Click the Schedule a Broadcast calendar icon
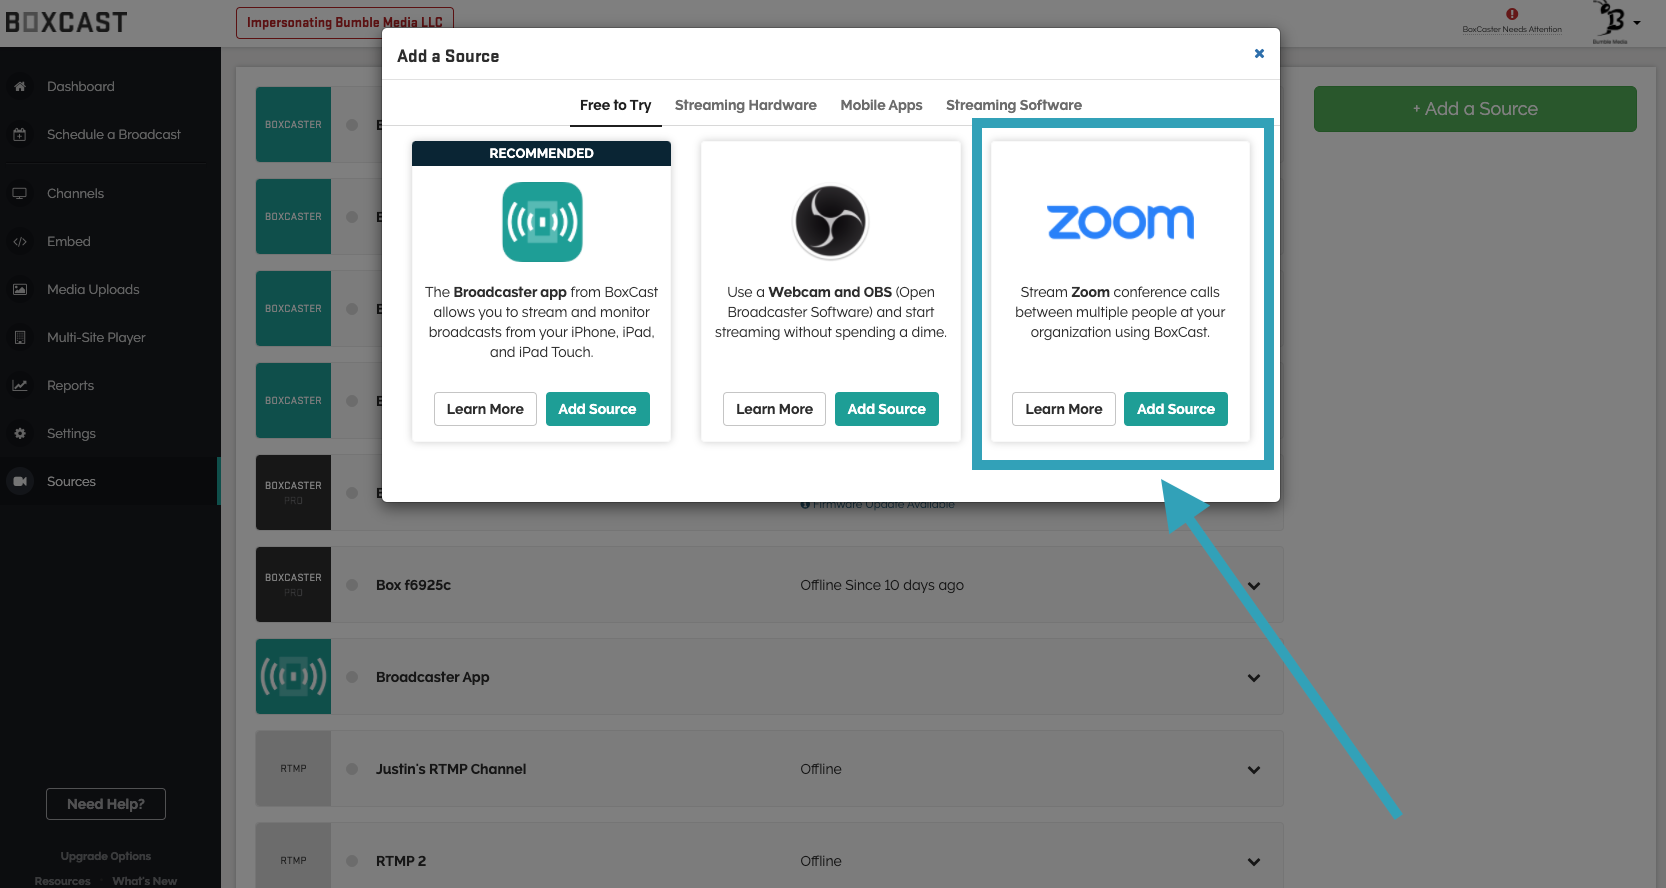The width and height of the screenshot is (1666, 888). tap(20, 135)
